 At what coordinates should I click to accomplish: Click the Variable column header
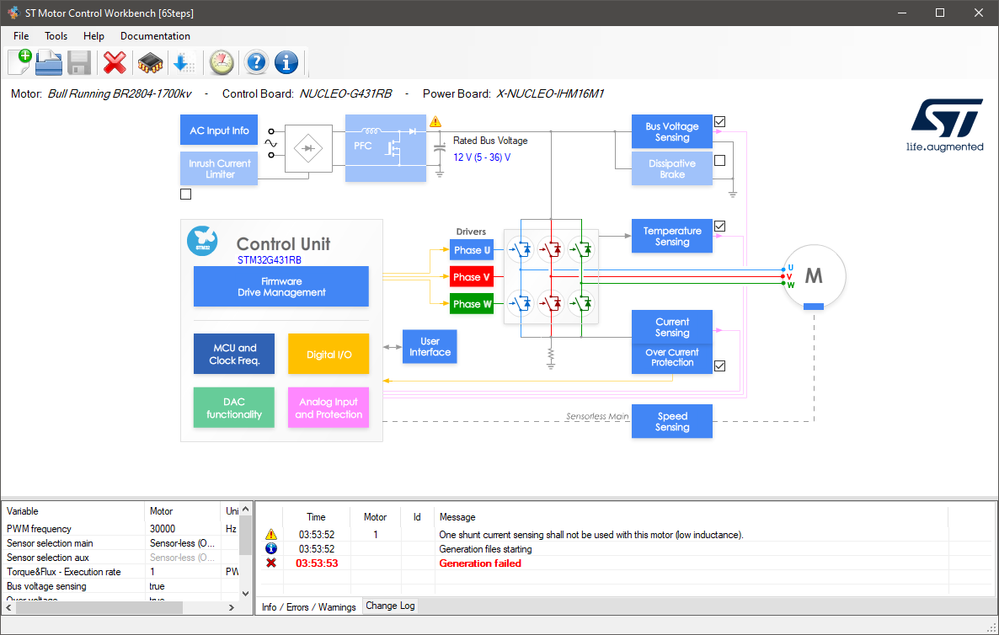click(x=74, y=511)
